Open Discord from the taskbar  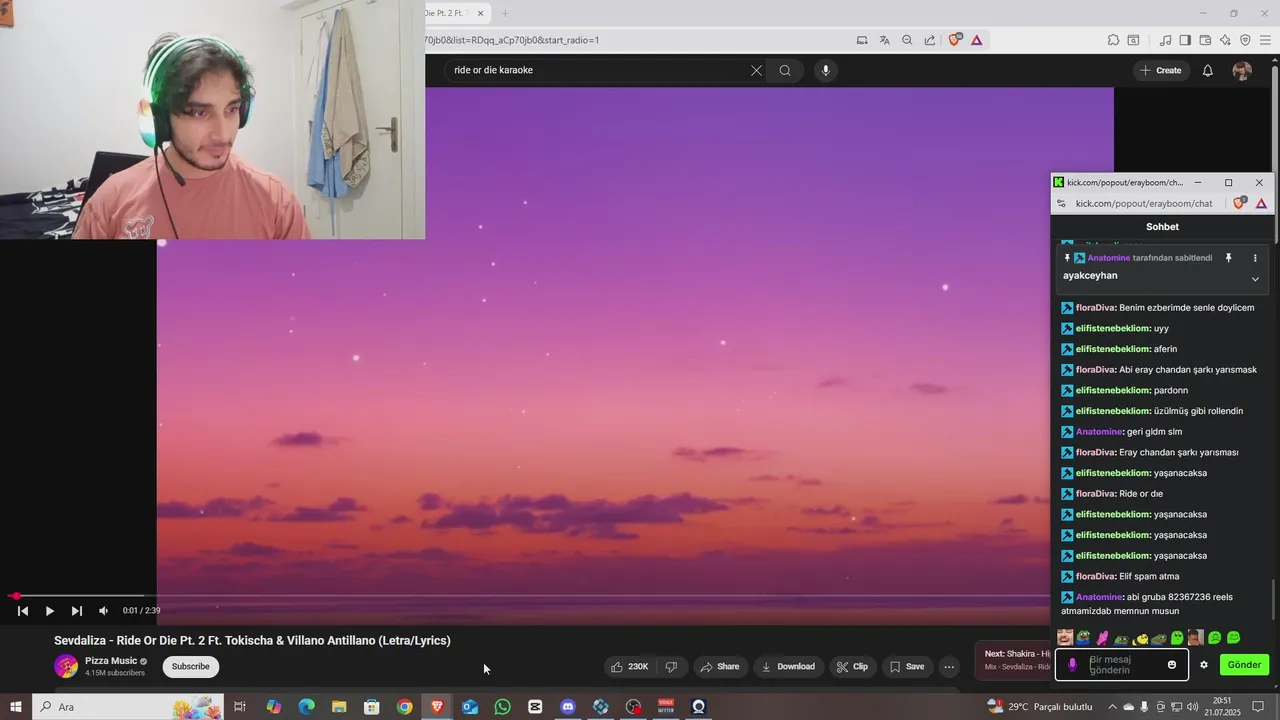pos(568,707)
